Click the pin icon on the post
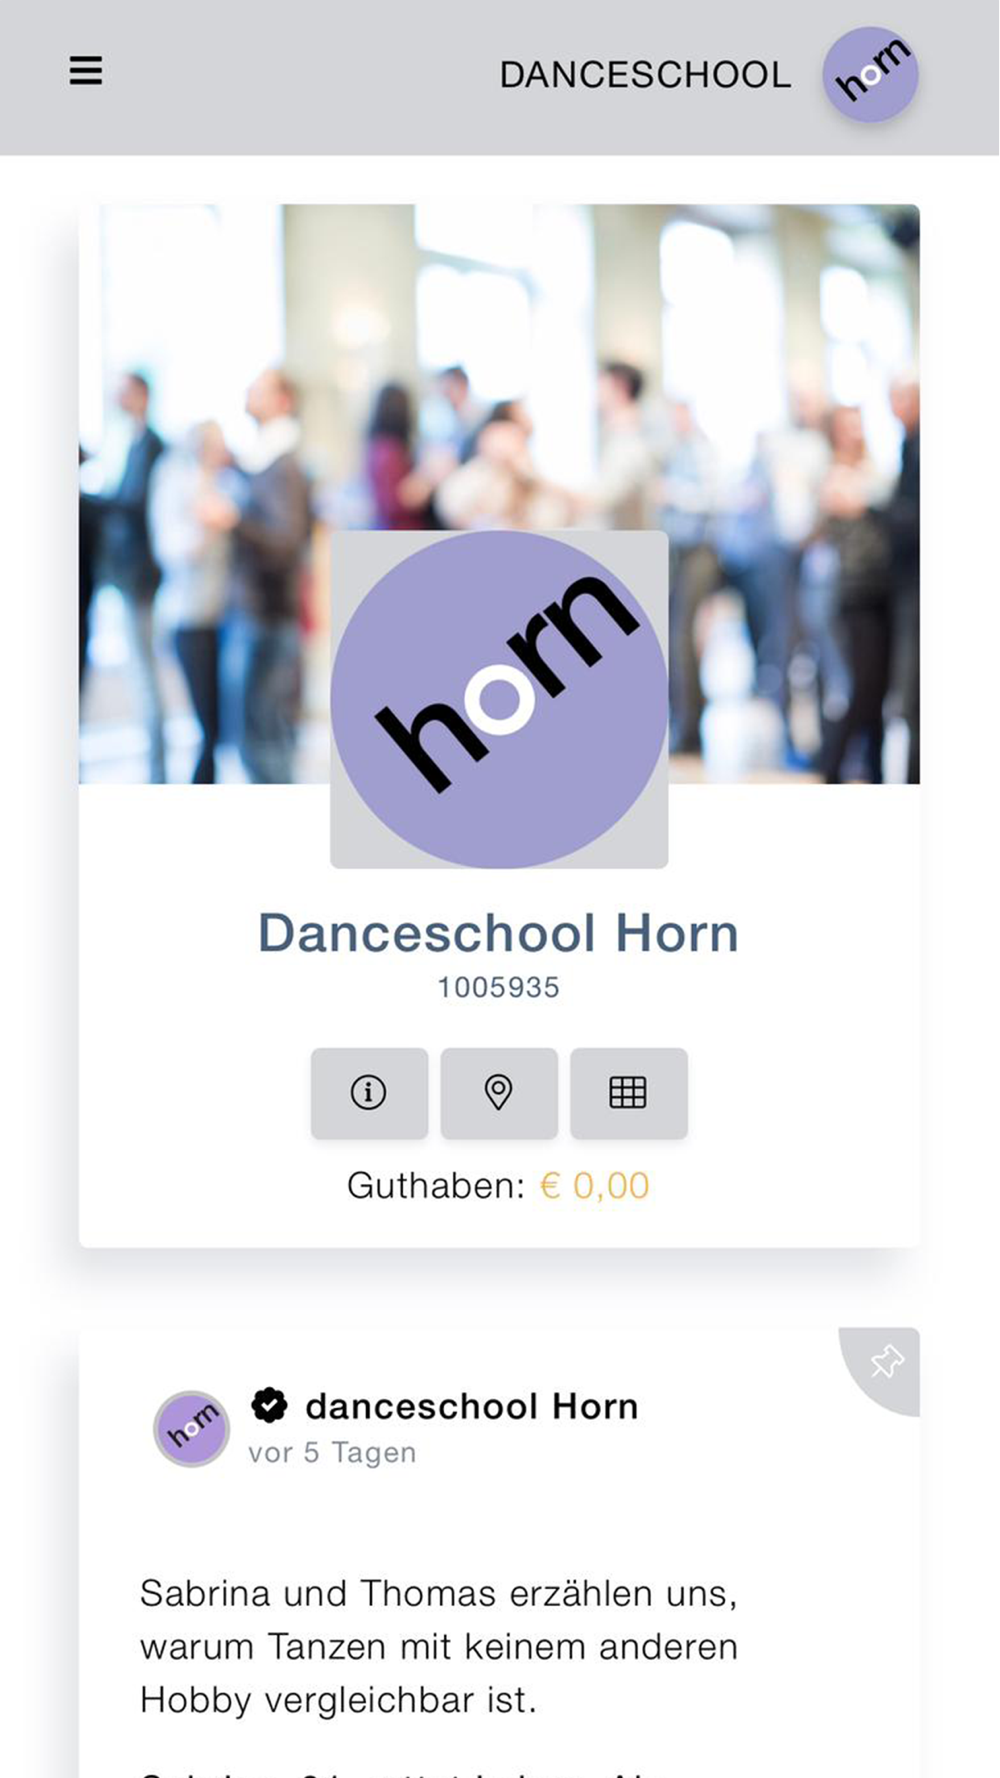The image size is (1000, 1778). pyautogui.click(x=885, y=1362)
